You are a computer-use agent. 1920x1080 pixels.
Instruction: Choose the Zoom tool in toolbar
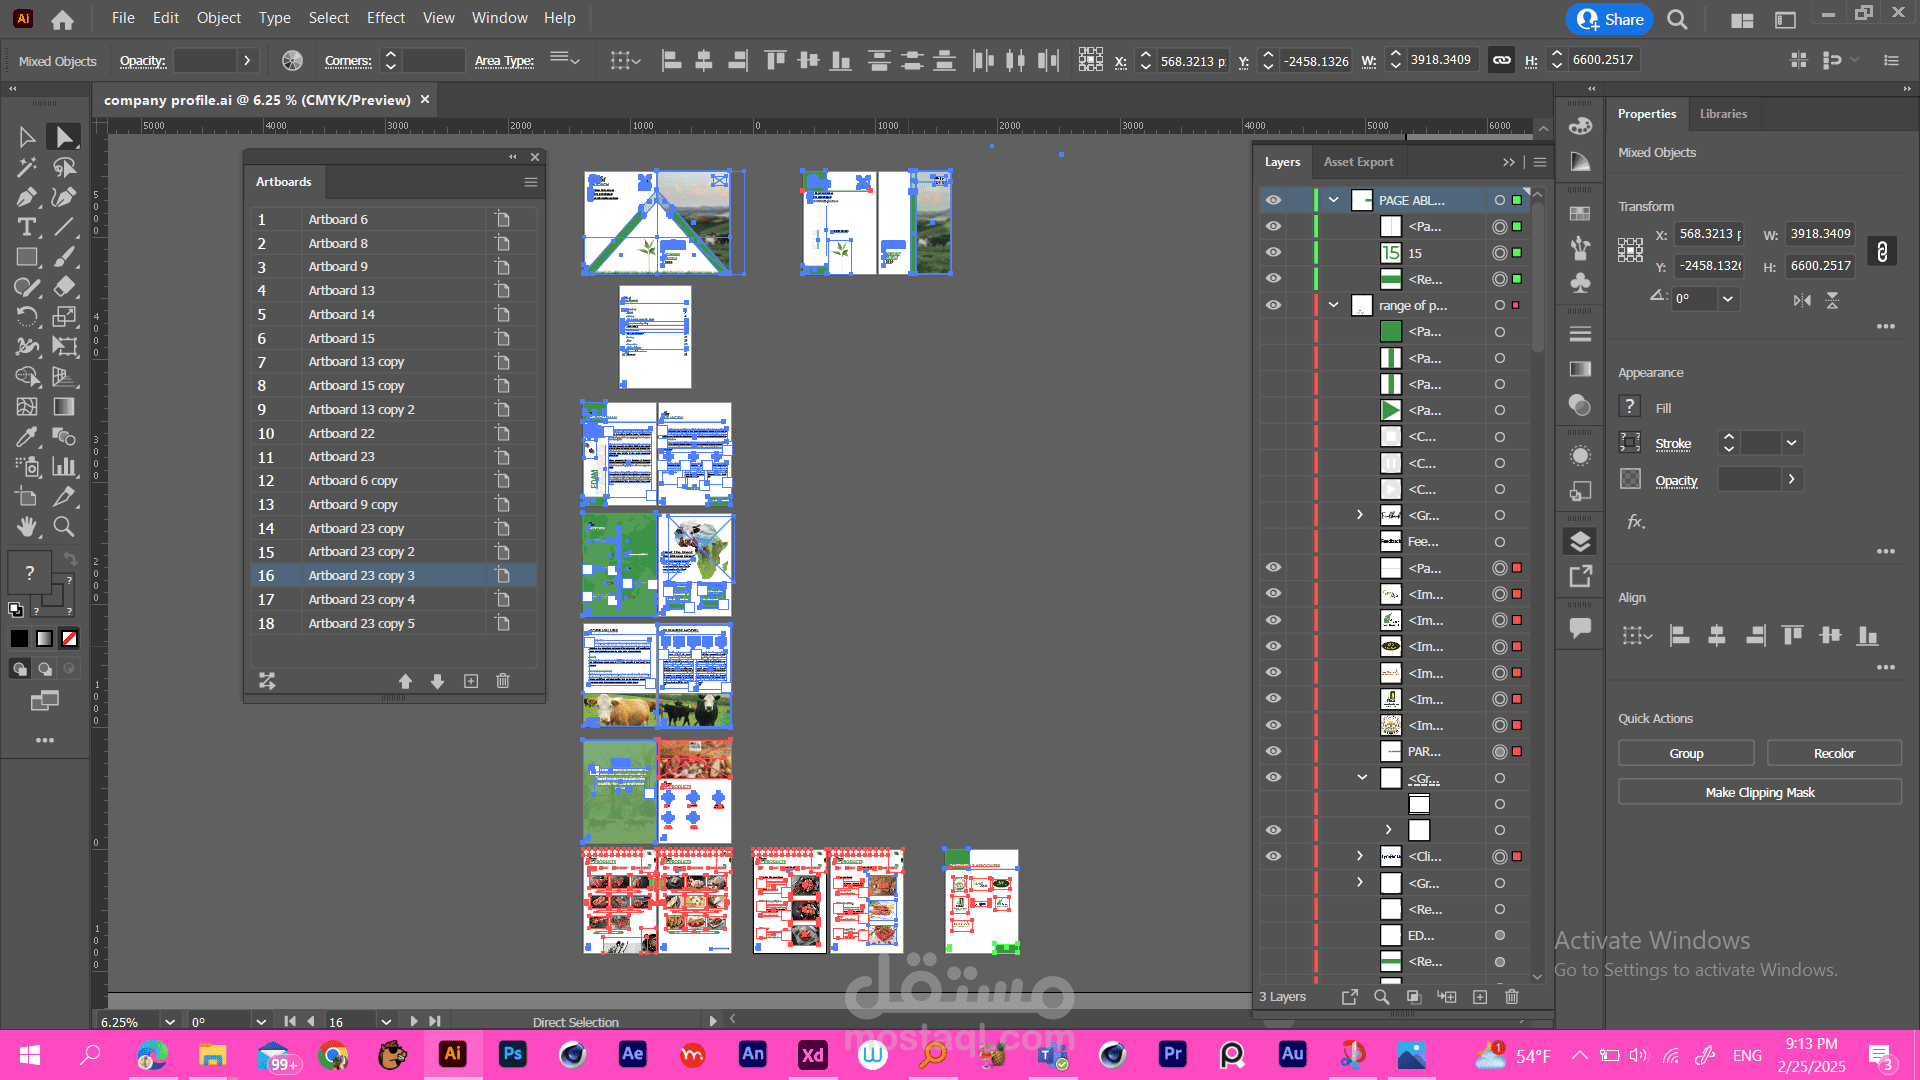click(x=64, y=526)
